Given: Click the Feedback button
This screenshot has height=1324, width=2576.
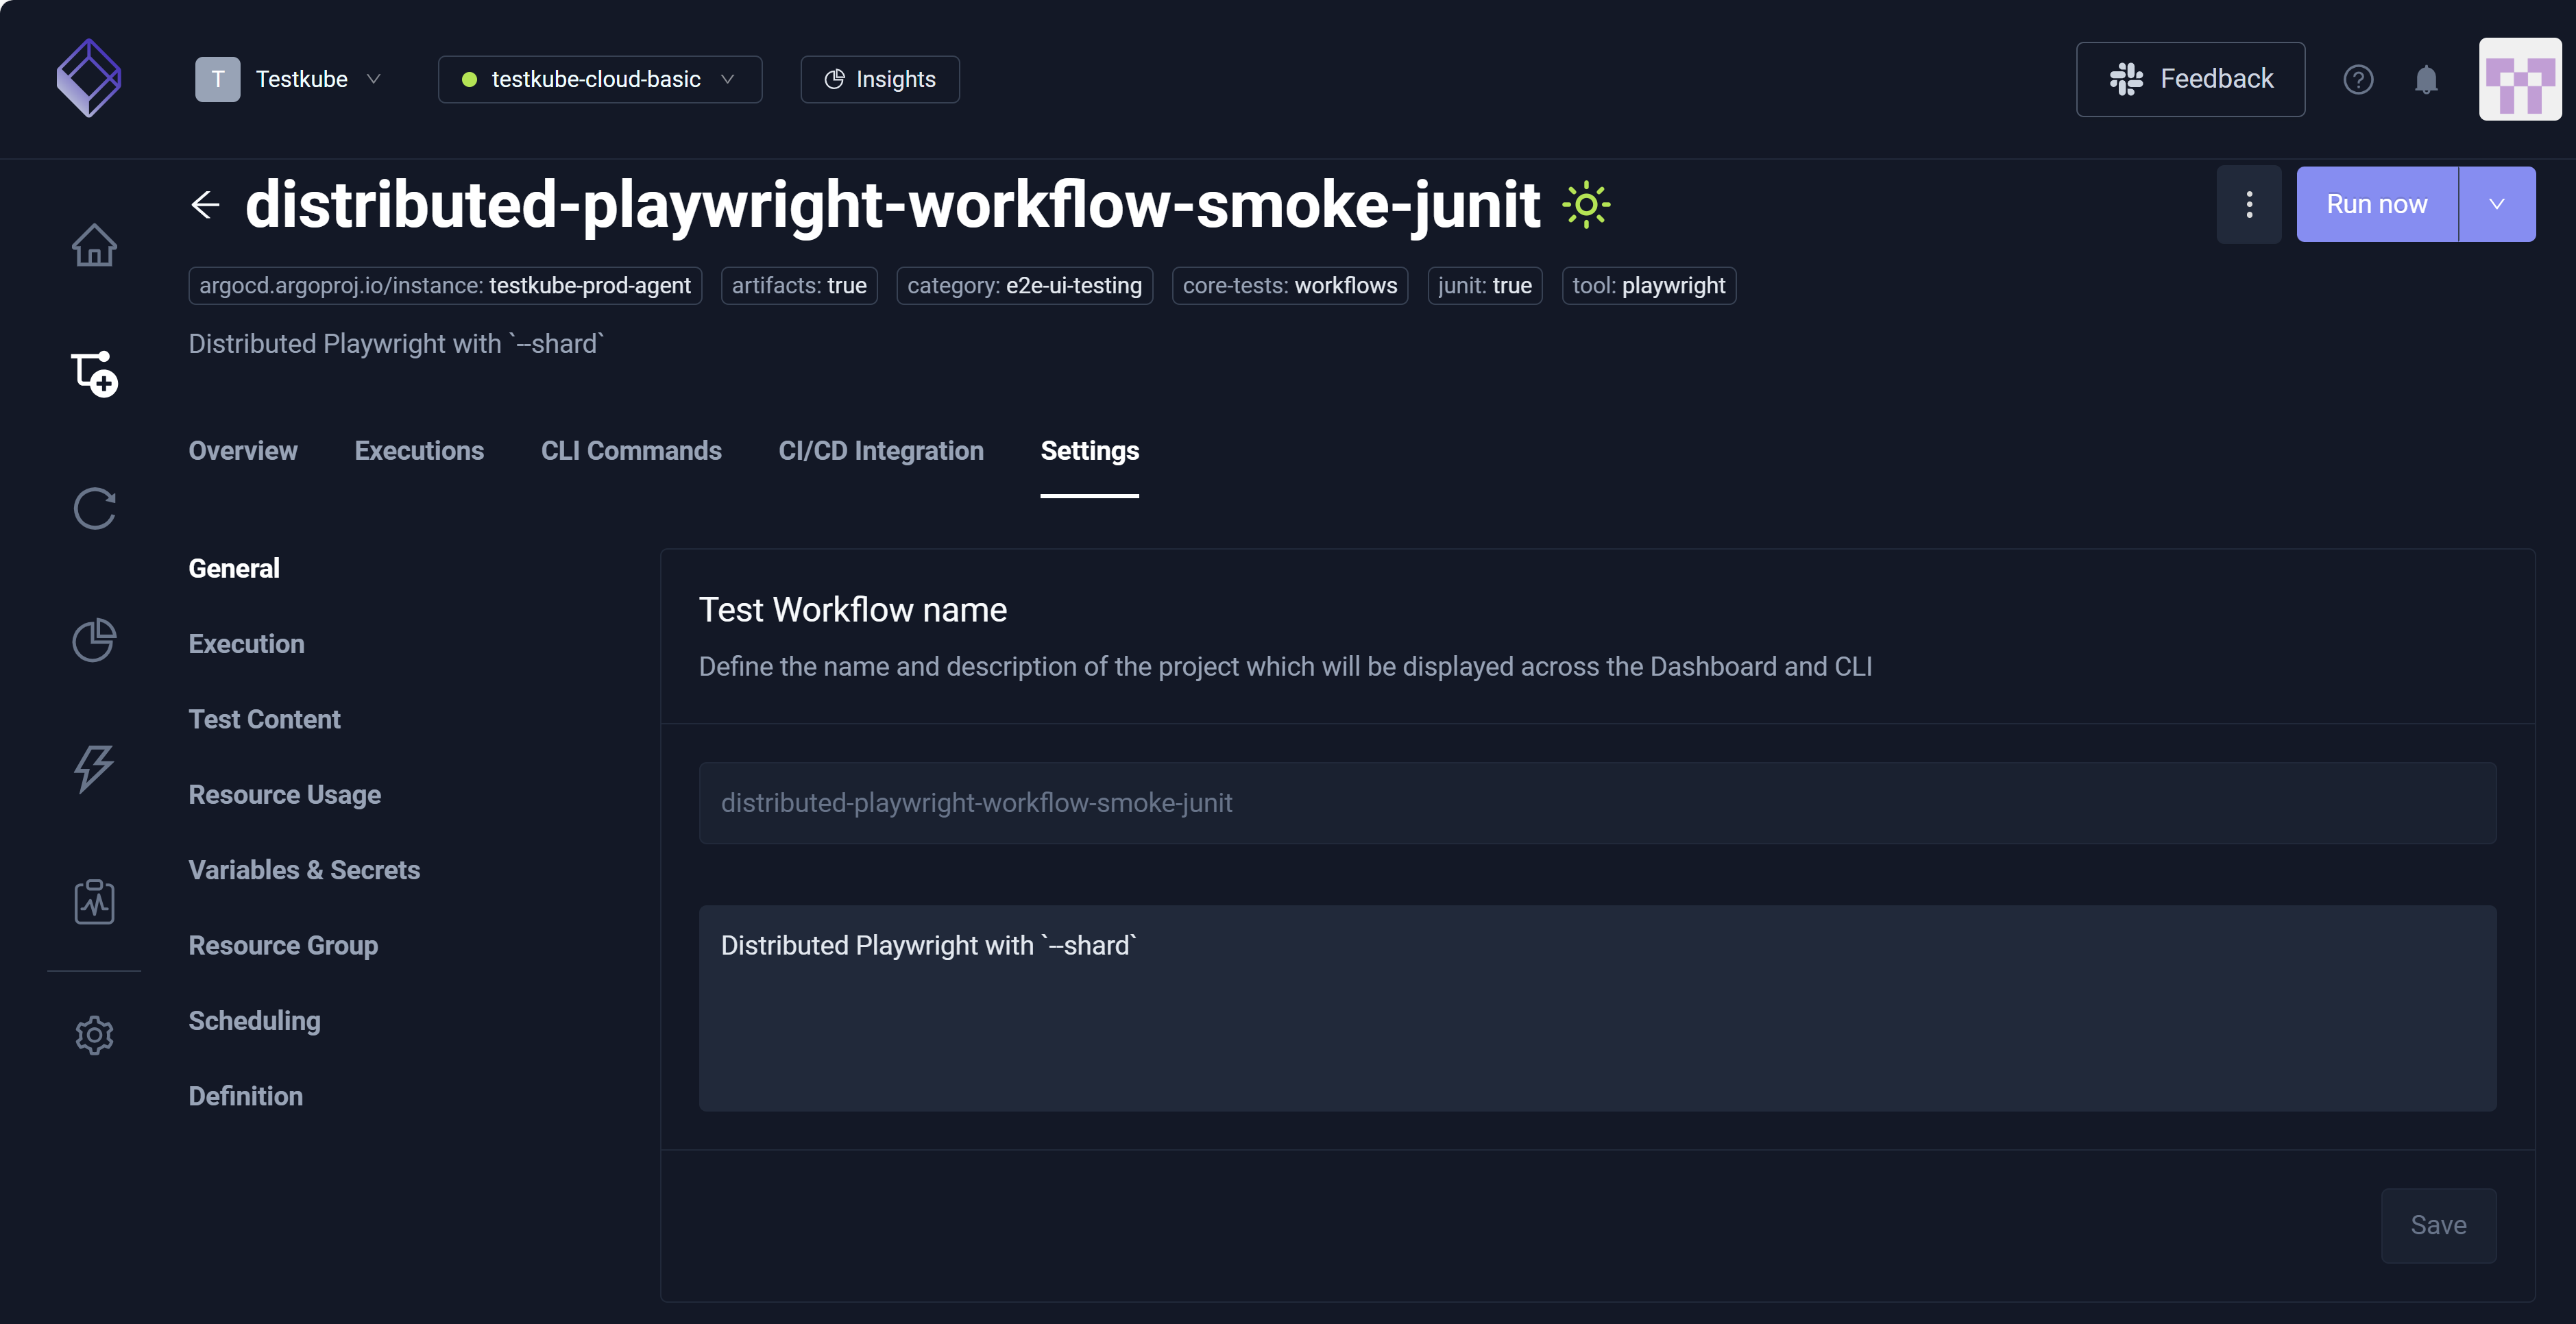Looking at the screenshot, I should click(2190, 79).
